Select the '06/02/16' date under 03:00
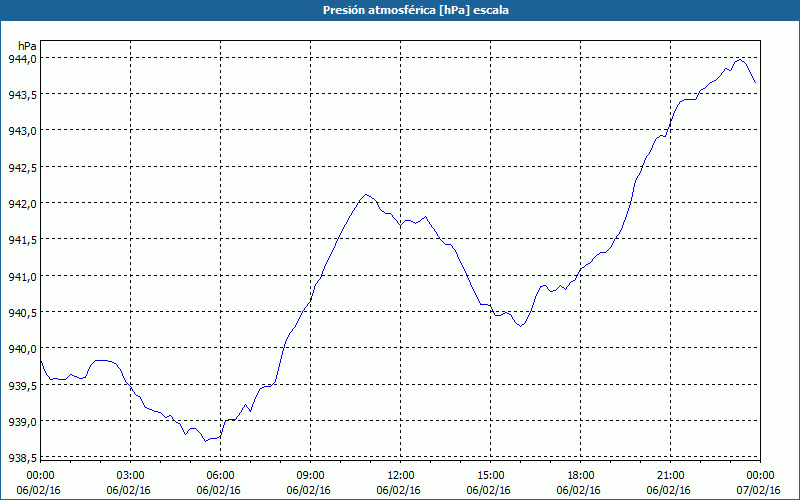This screenshot has width=800, height=500. click(129, 490)
